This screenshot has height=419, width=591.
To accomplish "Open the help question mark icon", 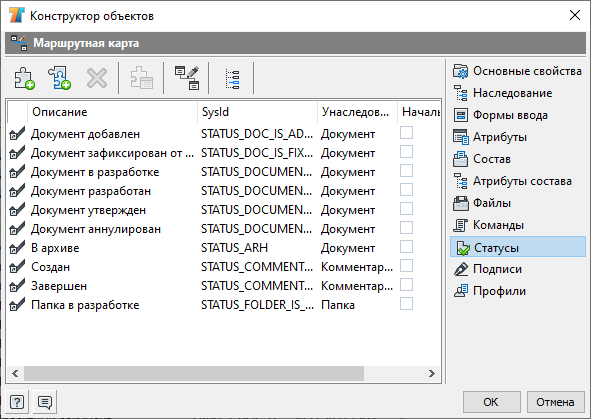I will [17, 402].
